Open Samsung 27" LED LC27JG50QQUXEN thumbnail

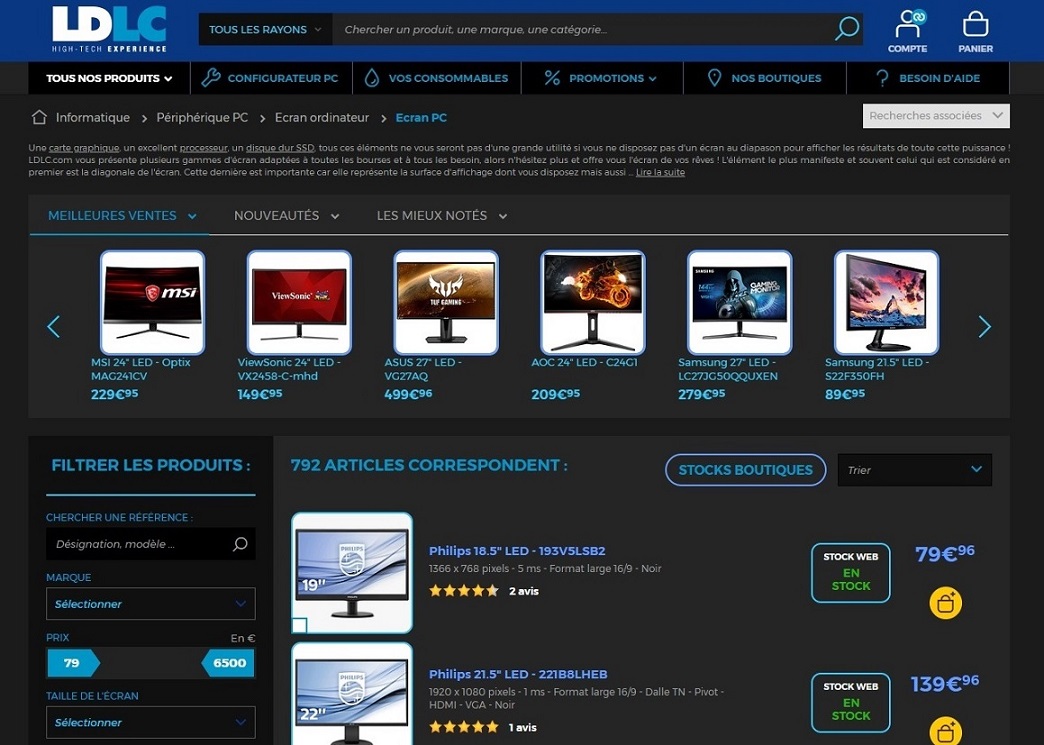(x=740, y=302)
